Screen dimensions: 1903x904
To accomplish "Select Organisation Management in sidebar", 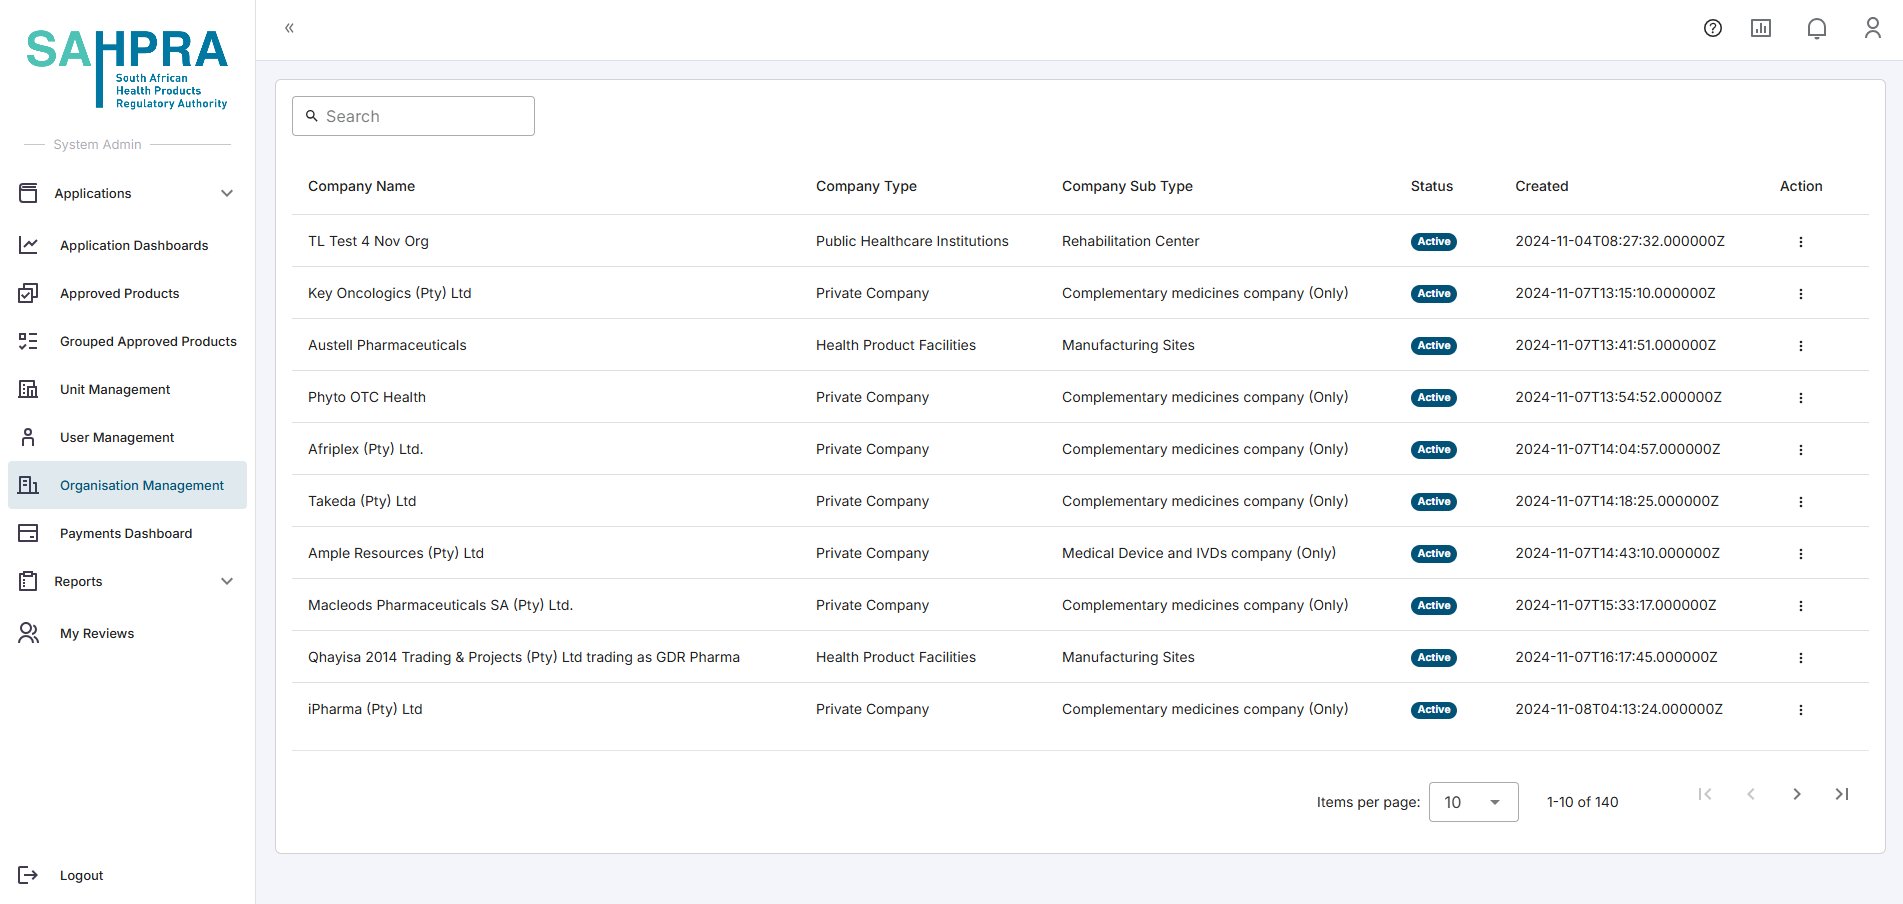I will [127, 485].
